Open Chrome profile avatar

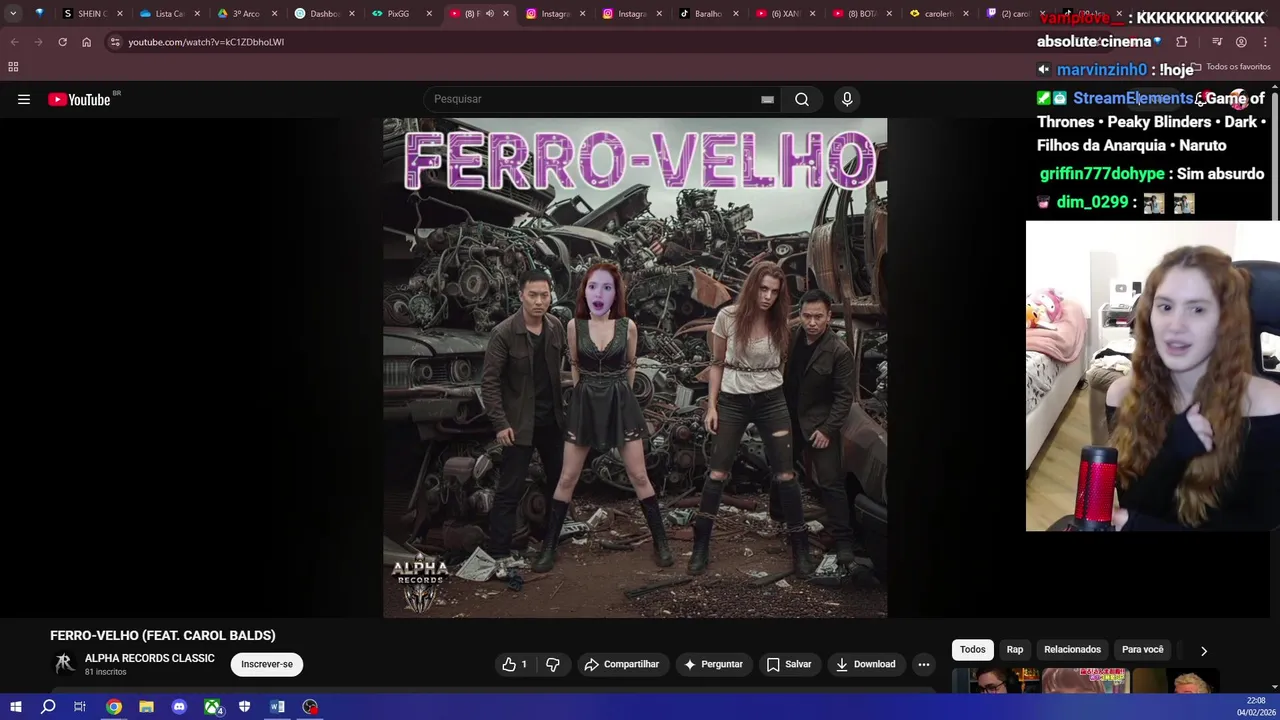(1241, 42)
